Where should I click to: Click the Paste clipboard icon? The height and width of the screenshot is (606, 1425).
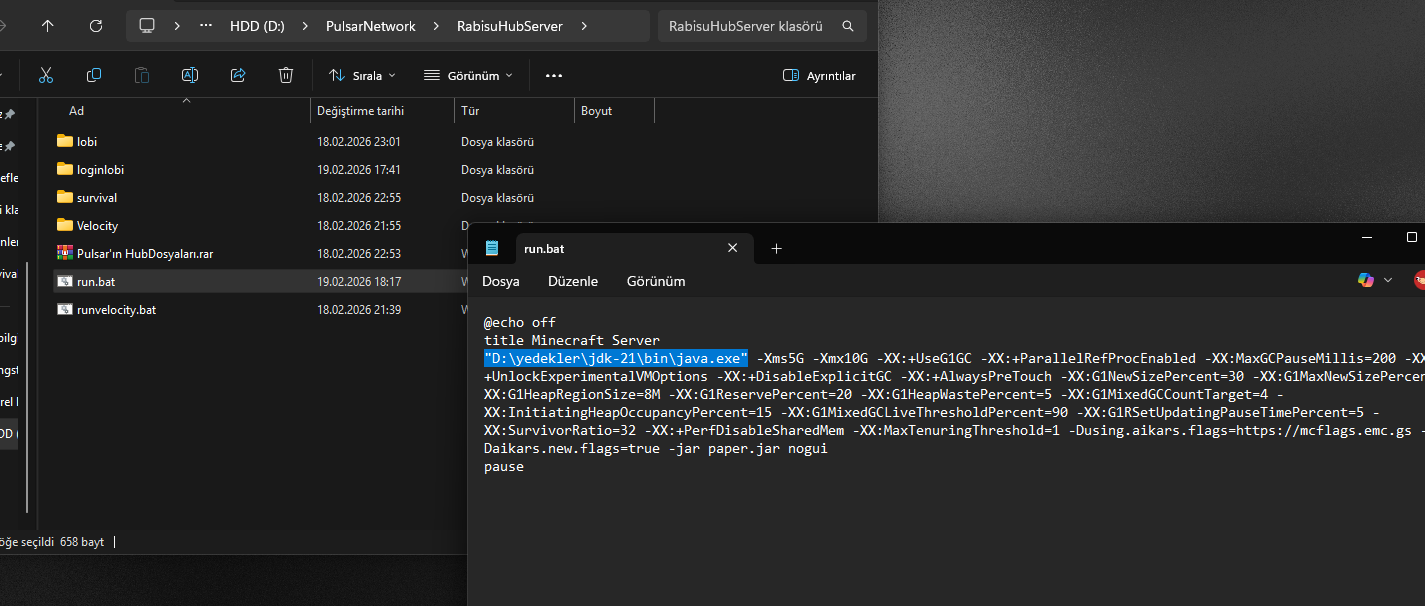pos(142,75)
